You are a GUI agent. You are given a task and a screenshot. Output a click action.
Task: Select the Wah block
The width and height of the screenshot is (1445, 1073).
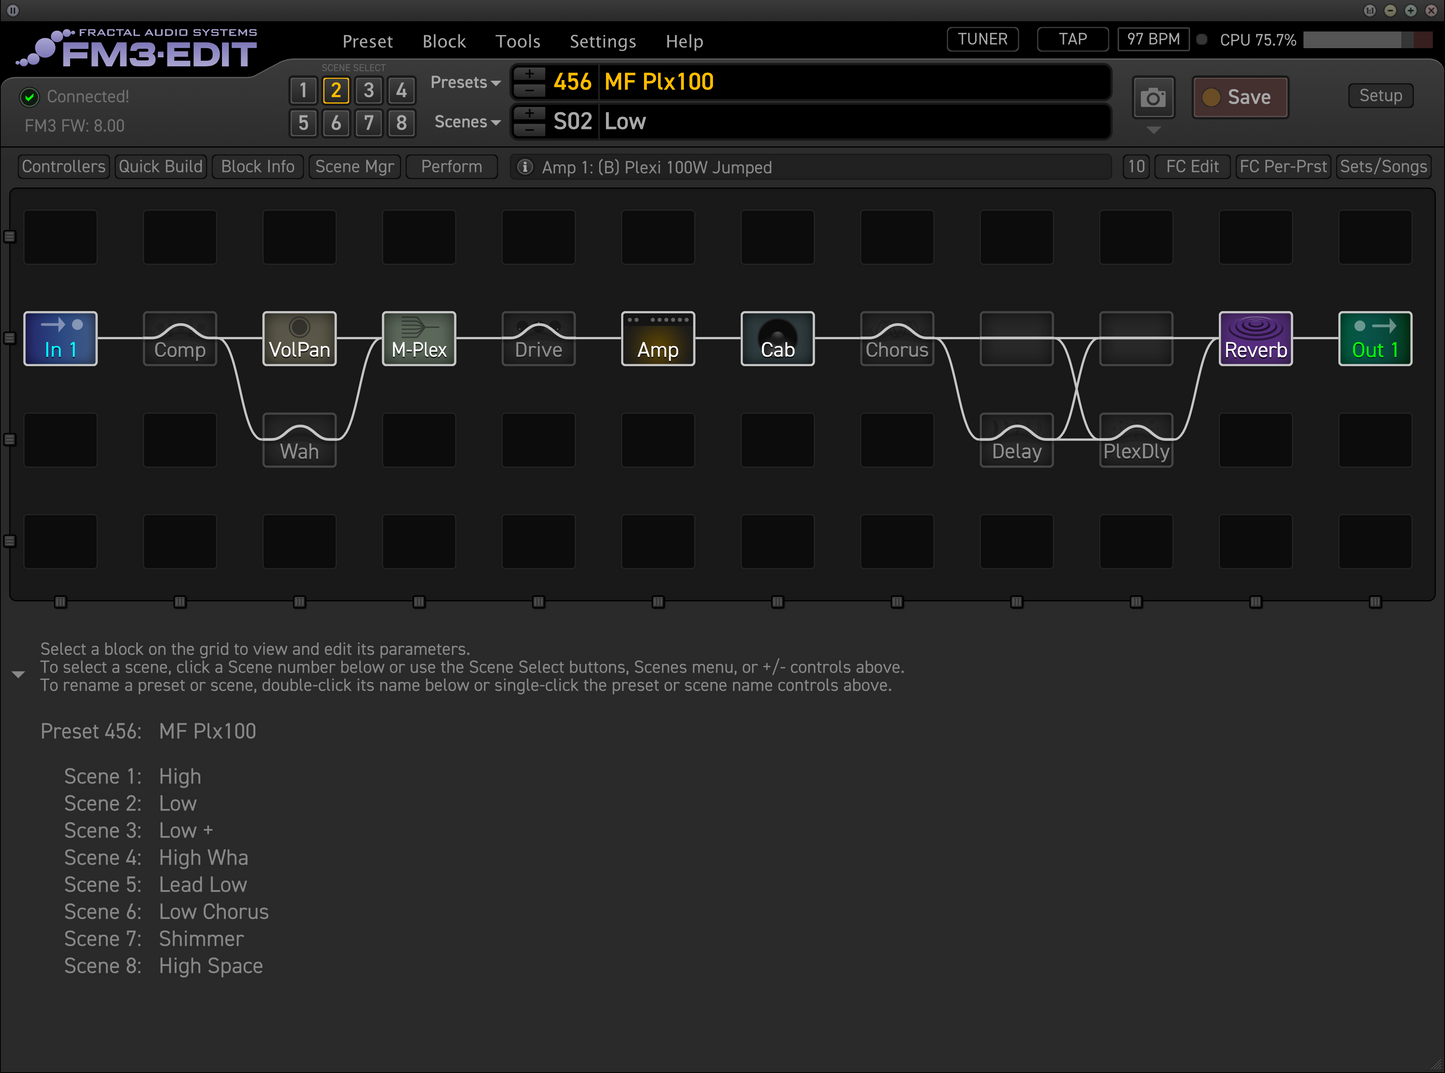tap(299, 440)
